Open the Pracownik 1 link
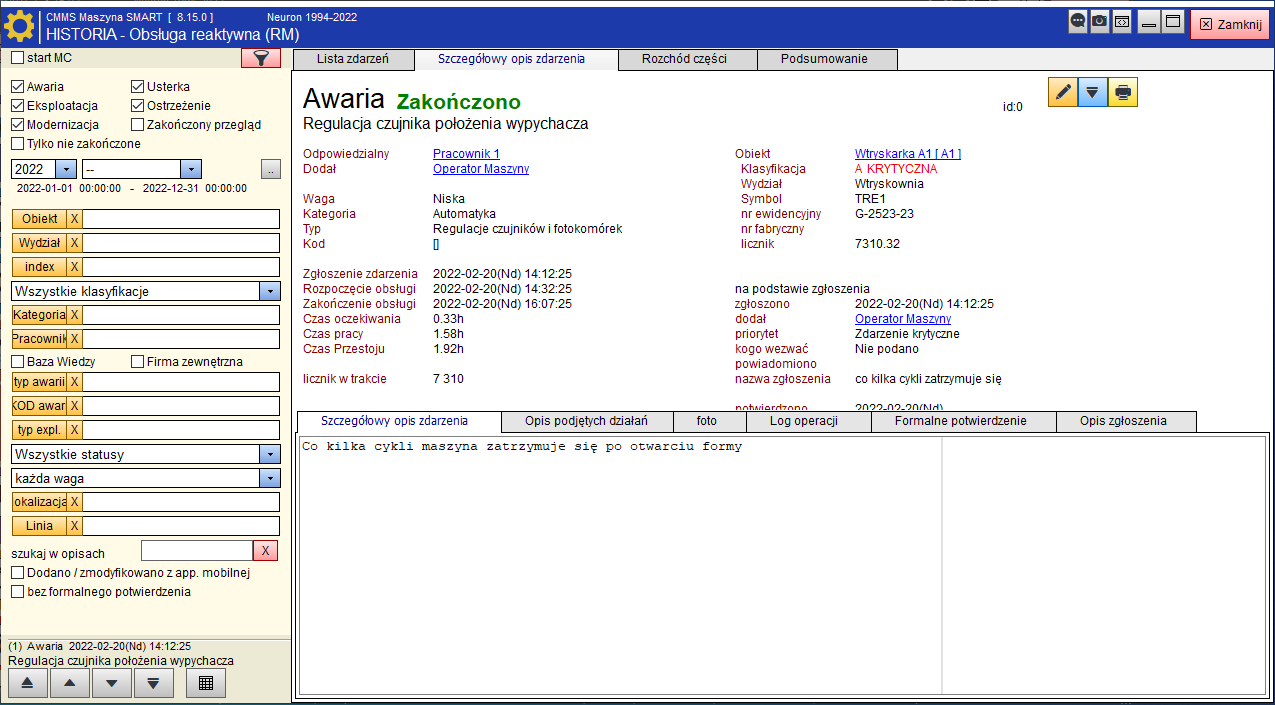The height and width of the screenshot is (705, 1275). coord(466,154)
